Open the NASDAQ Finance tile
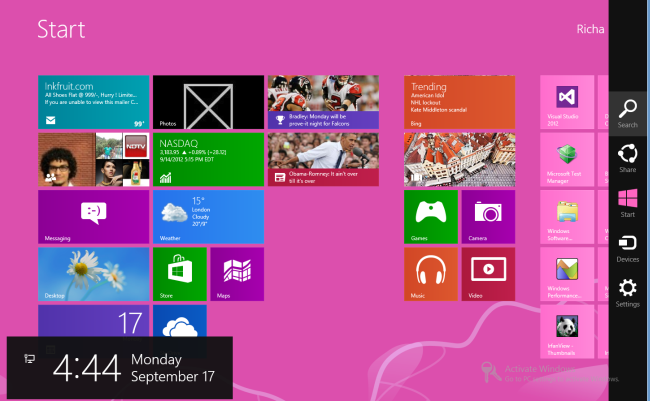 pyautogui.click(x=209, y=160)
